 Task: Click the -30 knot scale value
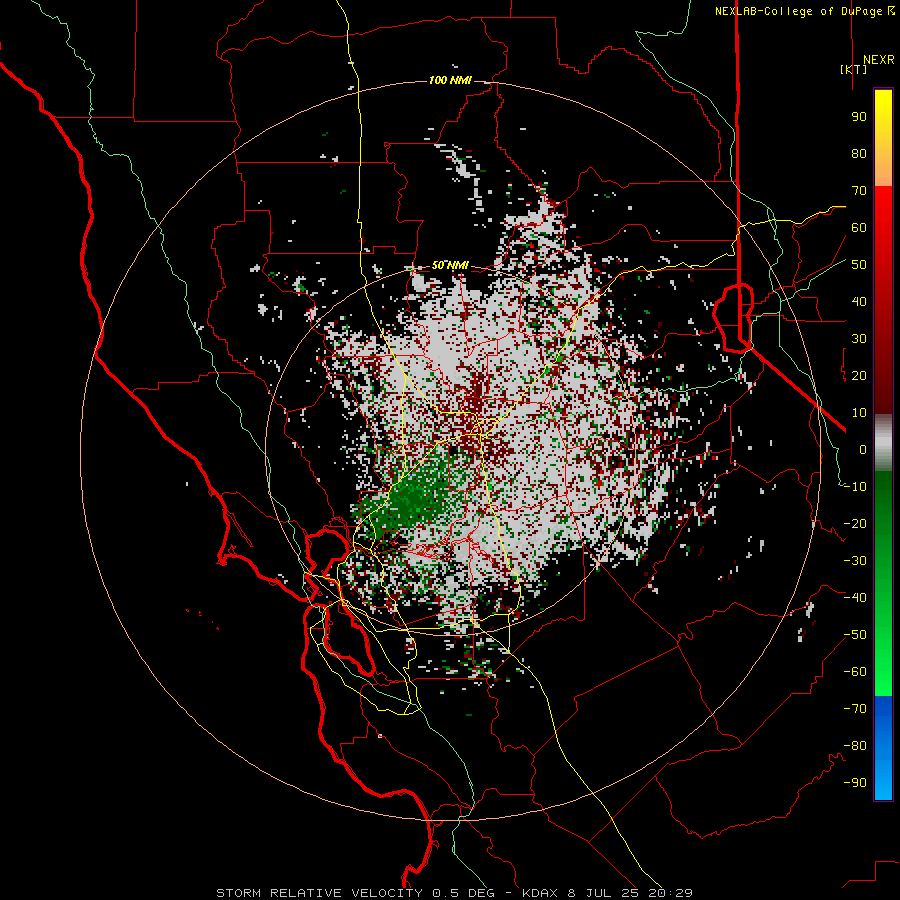coord(855,561)
